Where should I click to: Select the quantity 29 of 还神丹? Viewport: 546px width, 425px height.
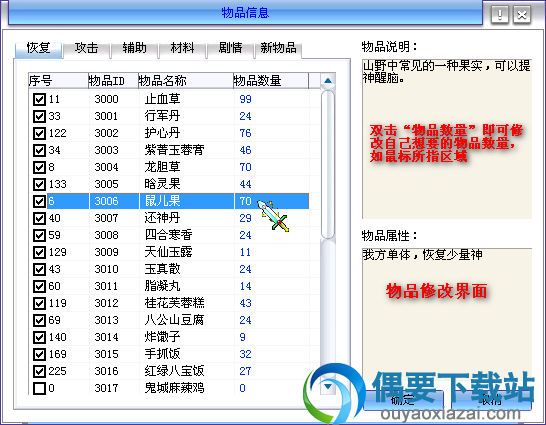click(245, 218)
